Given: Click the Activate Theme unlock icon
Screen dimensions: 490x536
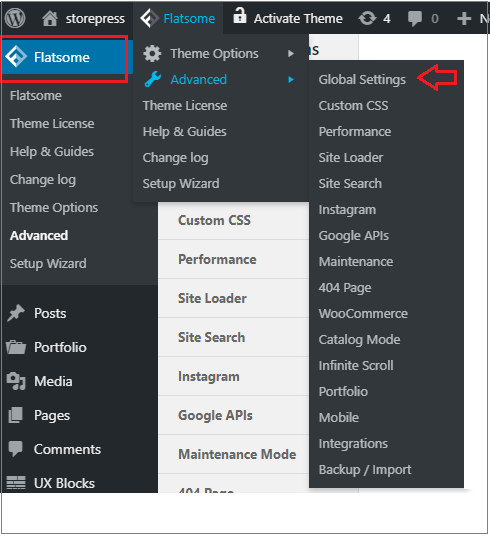Looking at the screenshot, I should click(240, 16).
